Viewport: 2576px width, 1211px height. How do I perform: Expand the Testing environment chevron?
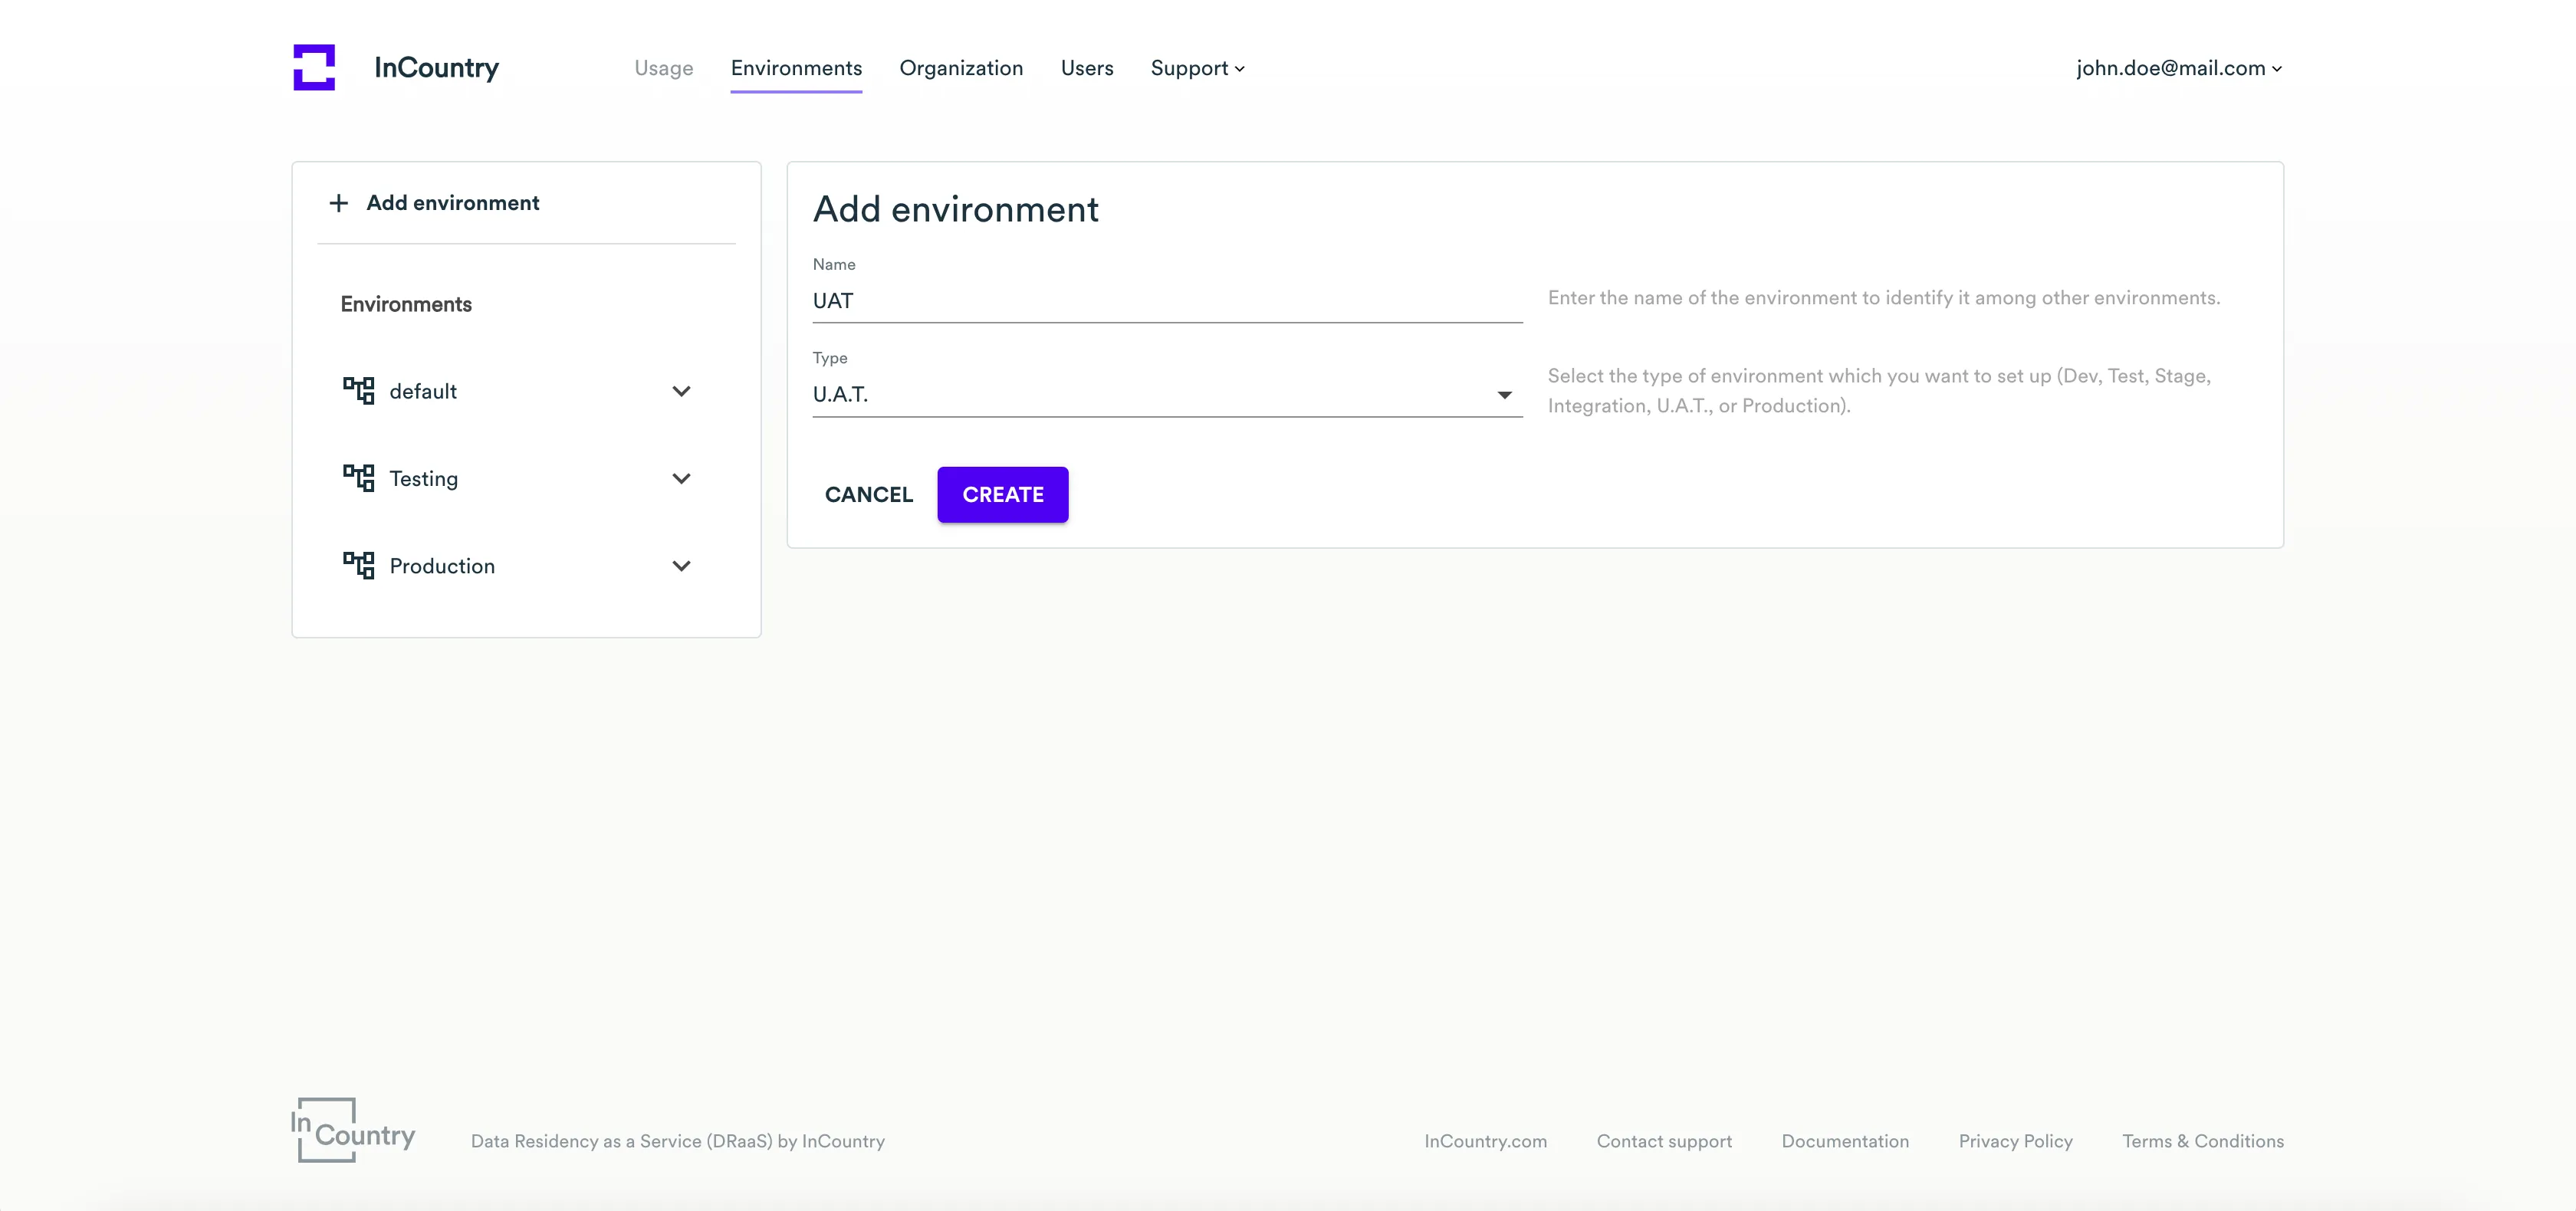coord(681,479)
